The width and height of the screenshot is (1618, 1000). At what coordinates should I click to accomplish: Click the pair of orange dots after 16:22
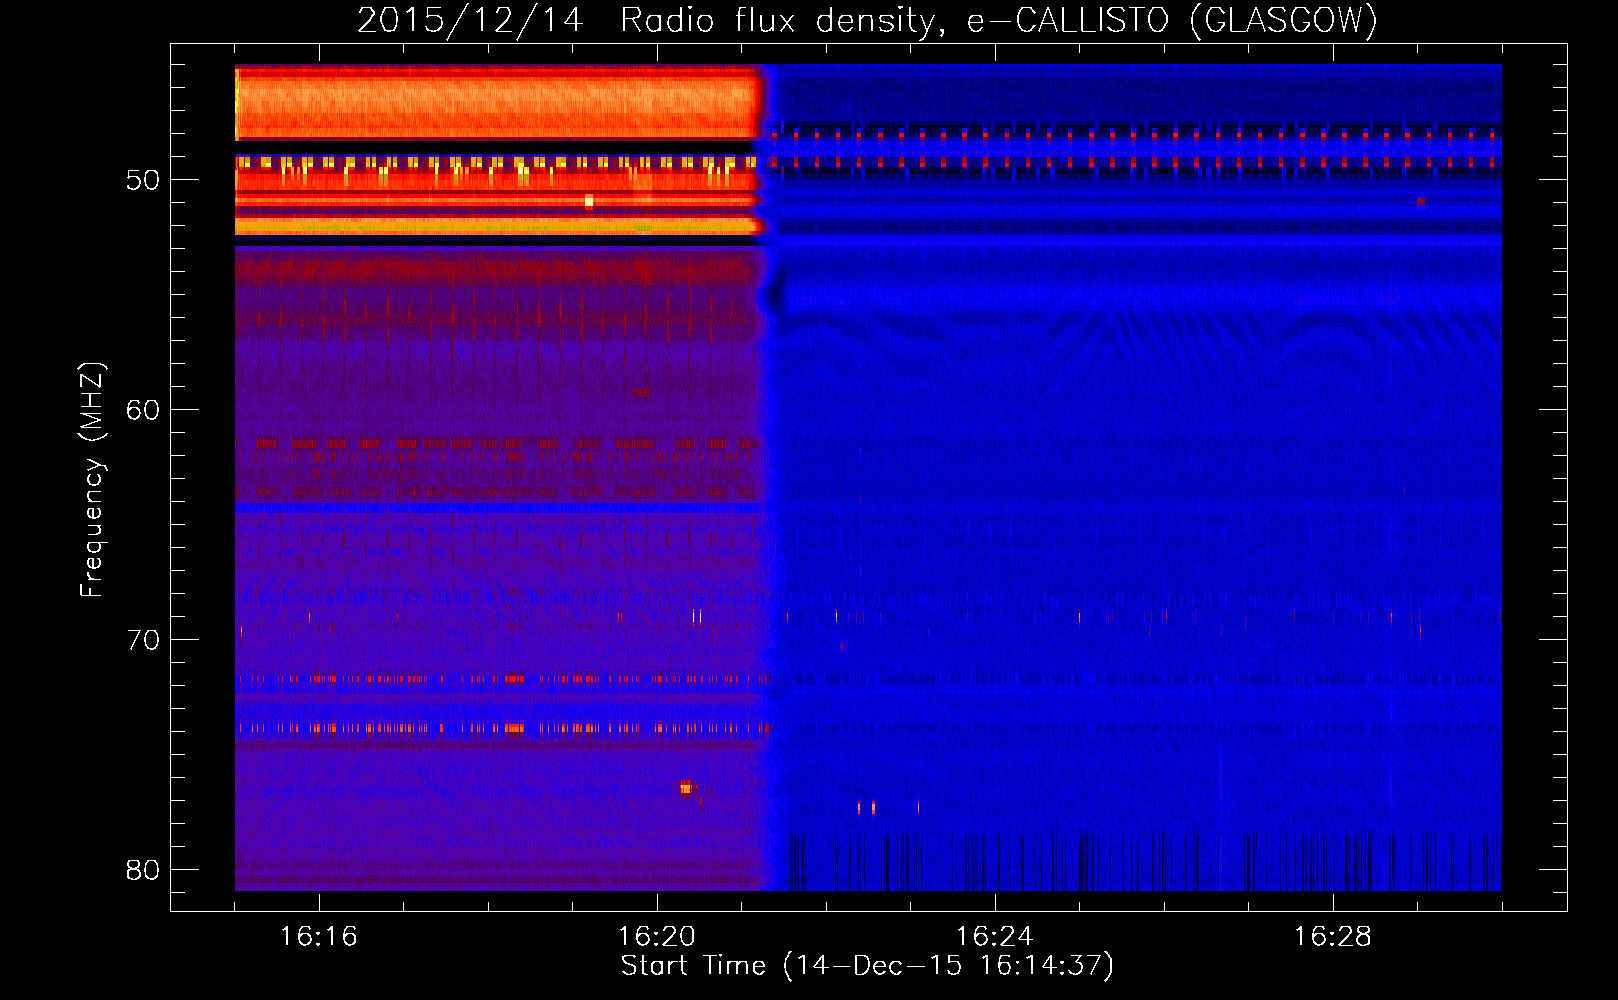click(x=866, y=807)
